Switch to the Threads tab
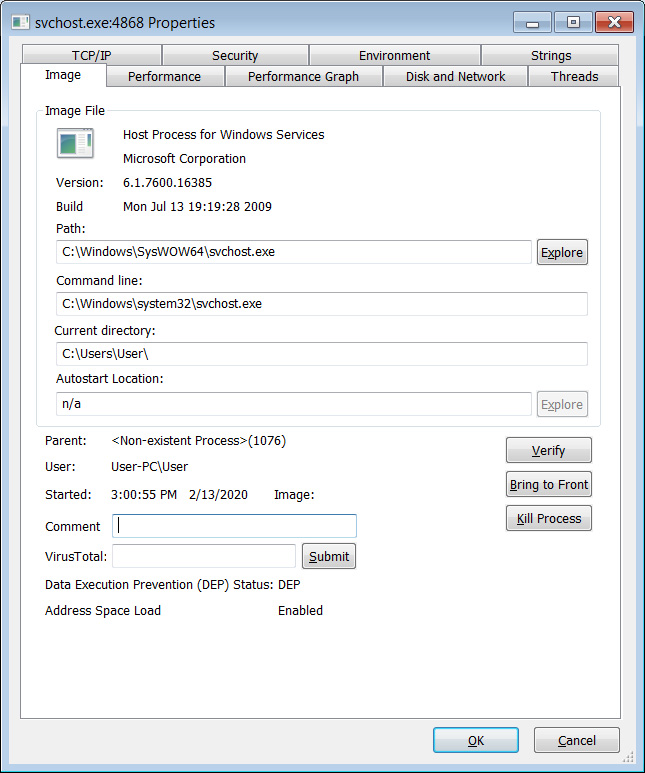 [x=574, y=76]
